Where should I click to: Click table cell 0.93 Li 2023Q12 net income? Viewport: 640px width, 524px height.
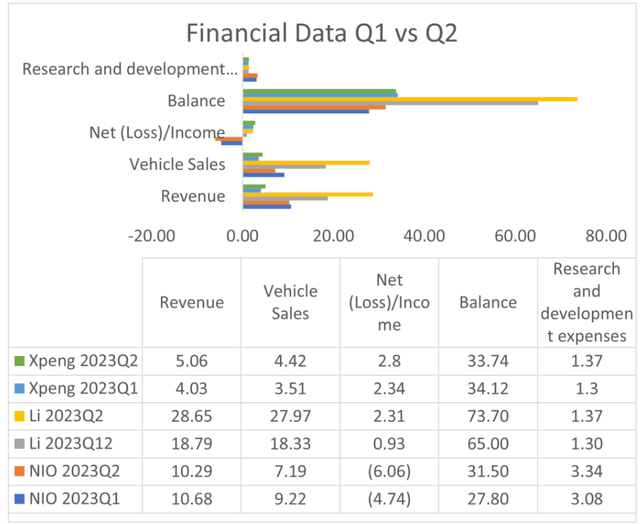click(389, 444)
